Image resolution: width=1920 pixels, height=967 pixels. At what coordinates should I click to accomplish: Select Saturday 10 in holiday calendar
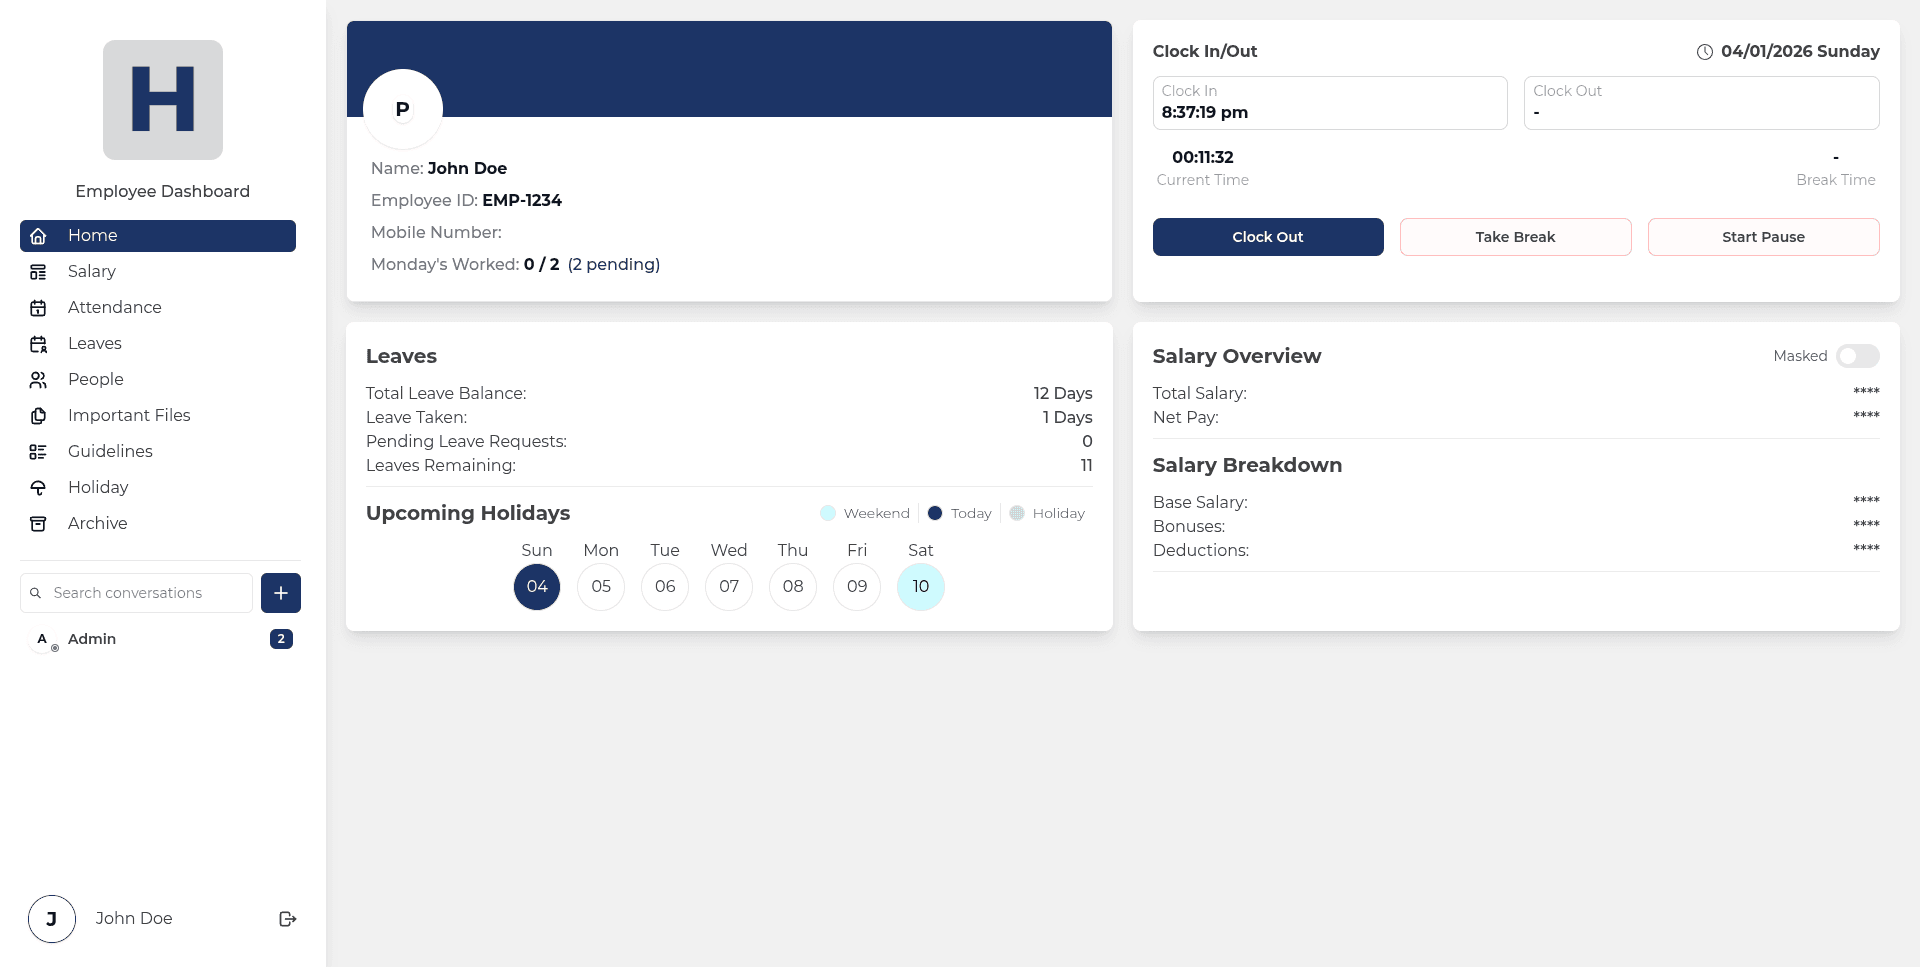[920, 586]
